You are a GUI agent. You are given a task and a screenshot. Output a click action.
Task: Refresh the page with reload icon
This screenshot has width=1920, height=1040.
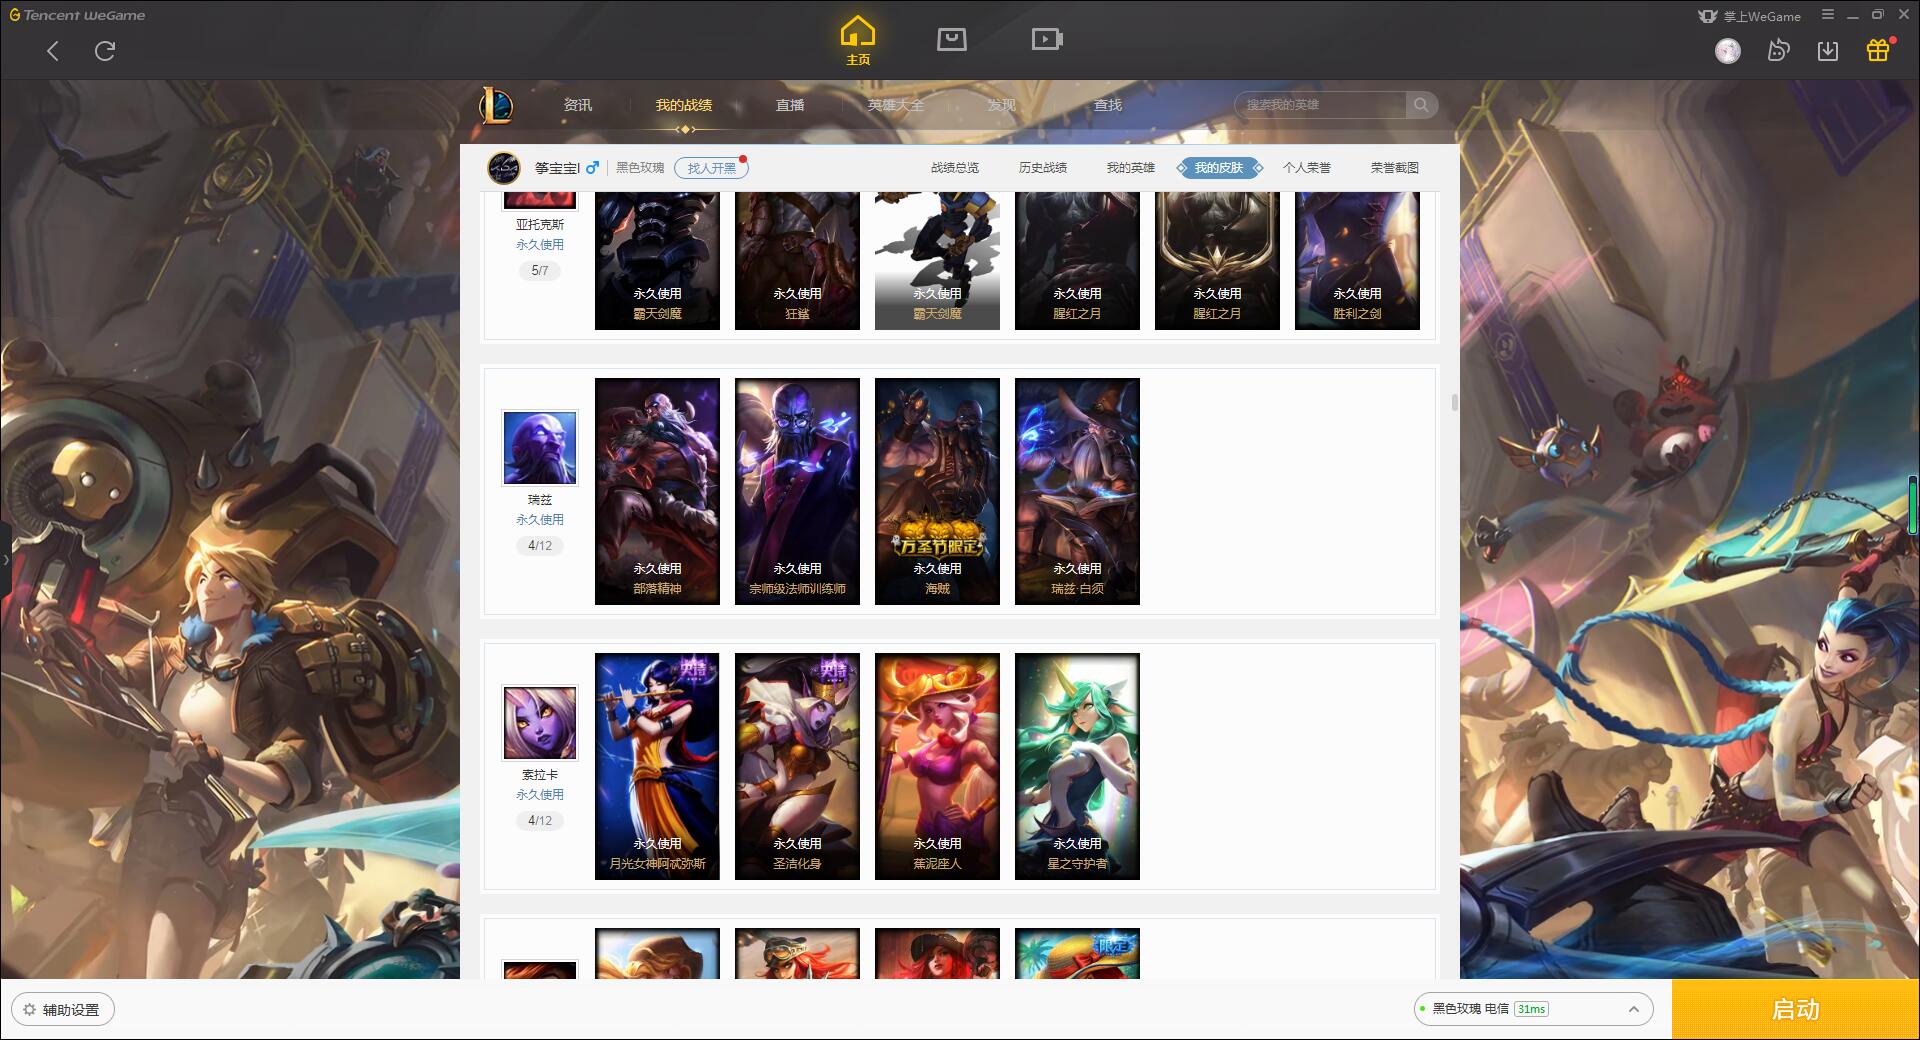tap(105, 51)
